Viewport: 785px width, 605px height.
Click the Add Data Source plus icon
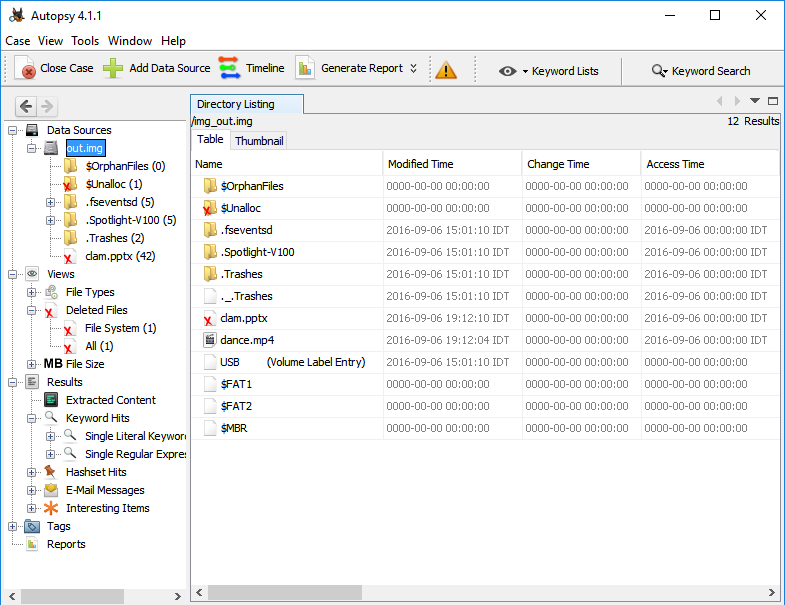click(x=114, y=68)
